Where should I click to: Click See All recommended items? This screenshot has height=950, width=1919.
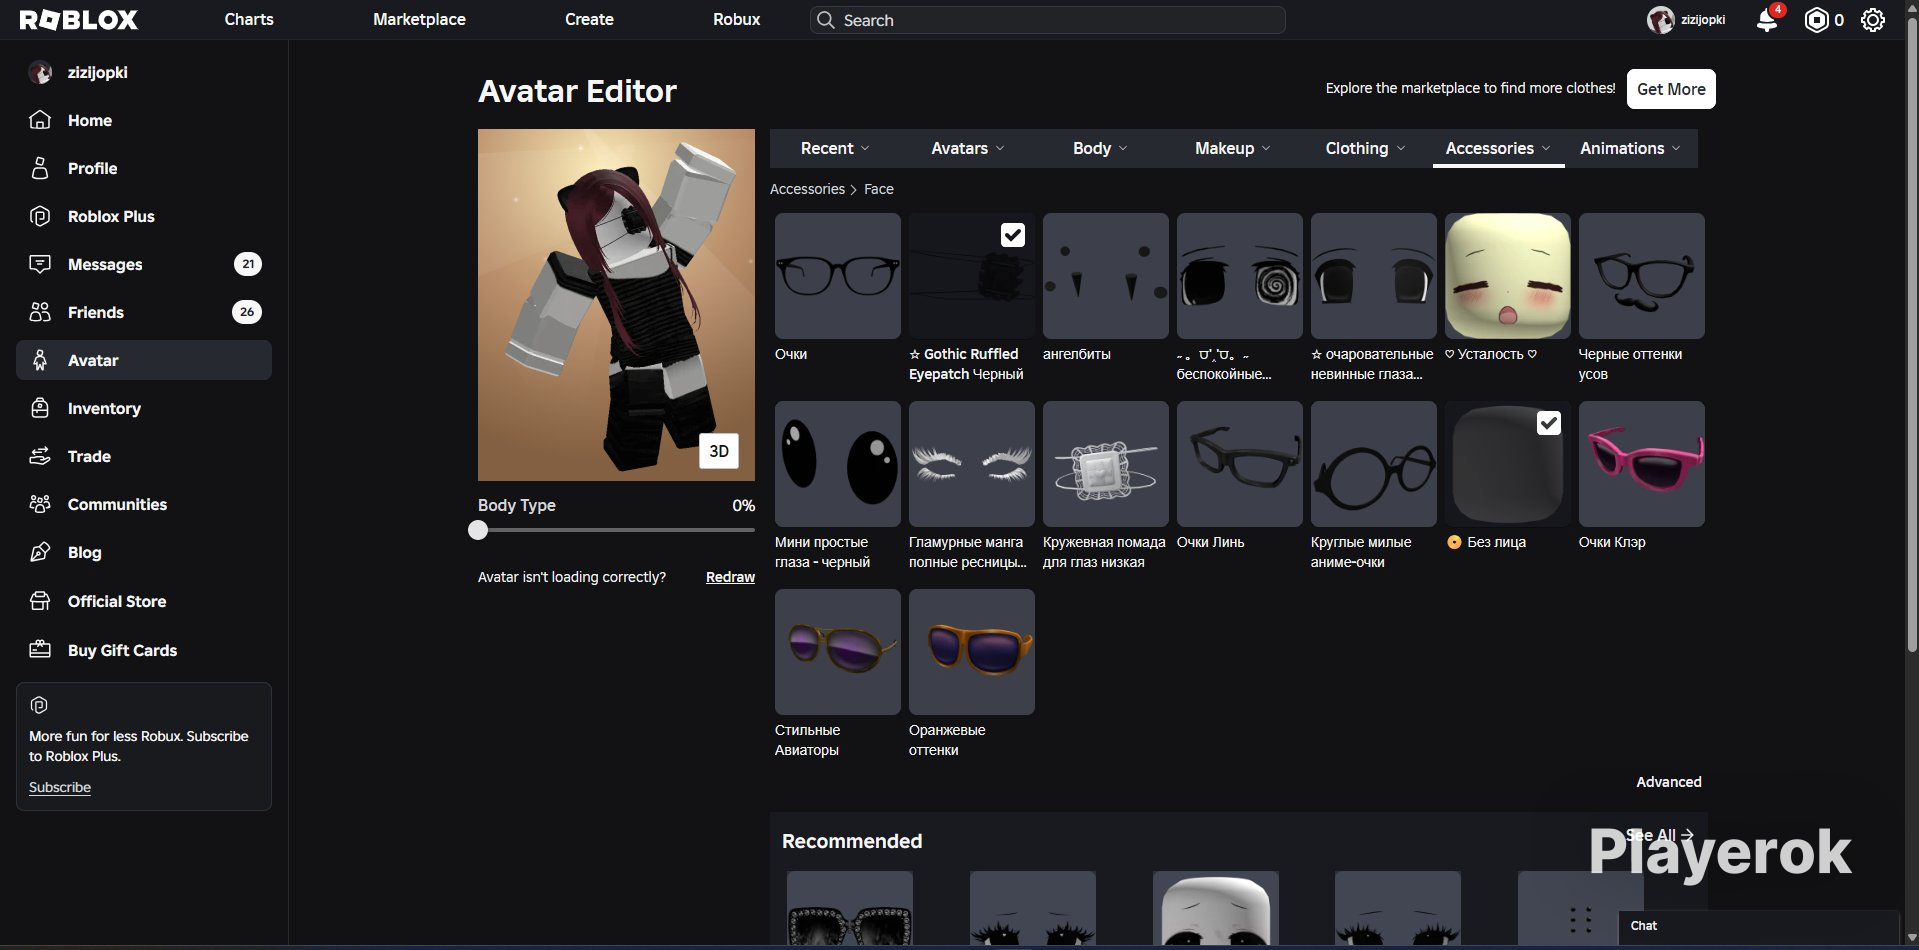pos(1659,835)
